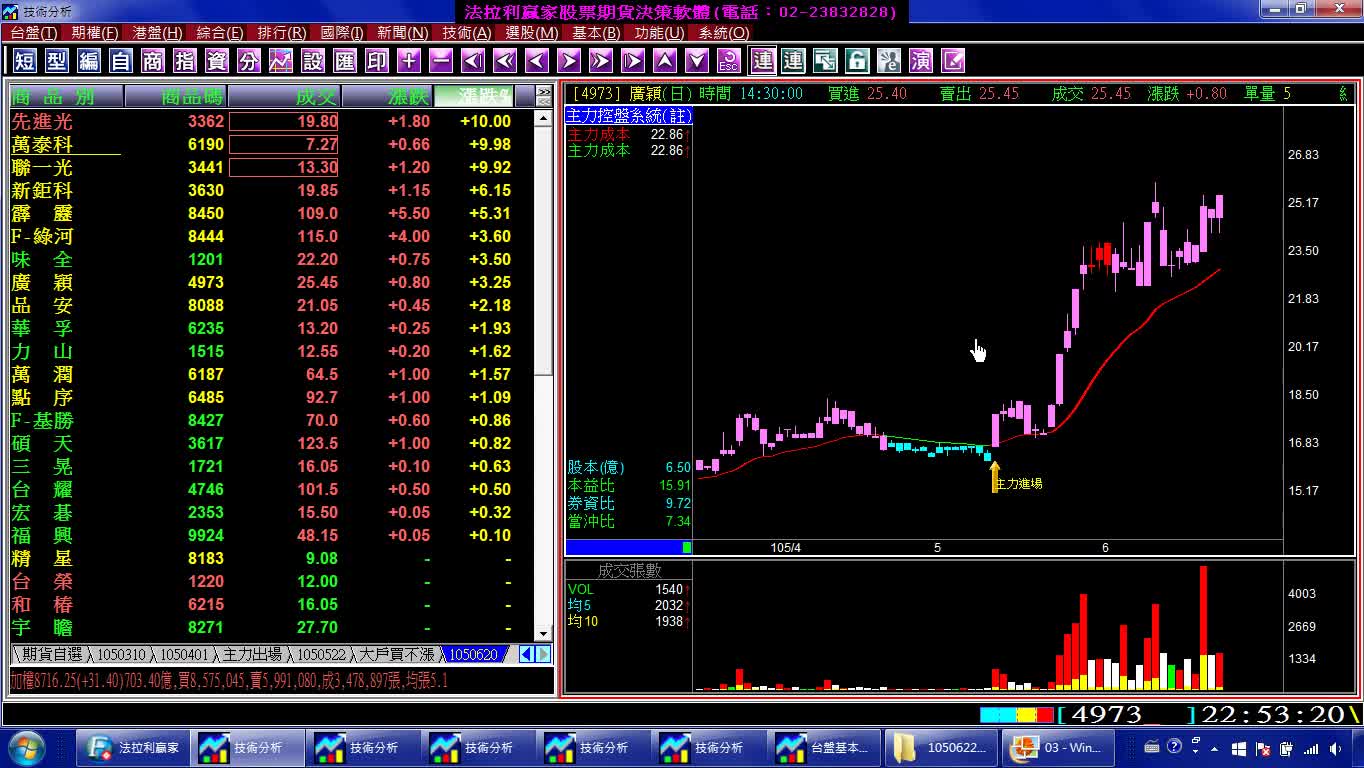Image resolution: width=1364 pixels, height=768 pixels.
Task: Click the plus zoom-in toolbar icon
Action: (x=409, y=61)
